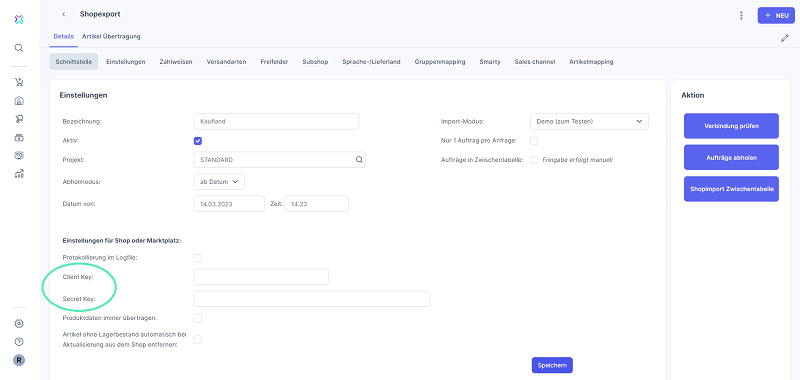Select the Gruppenmapping tab
Viewport: 800px width, 380px height.
(440, 62)
